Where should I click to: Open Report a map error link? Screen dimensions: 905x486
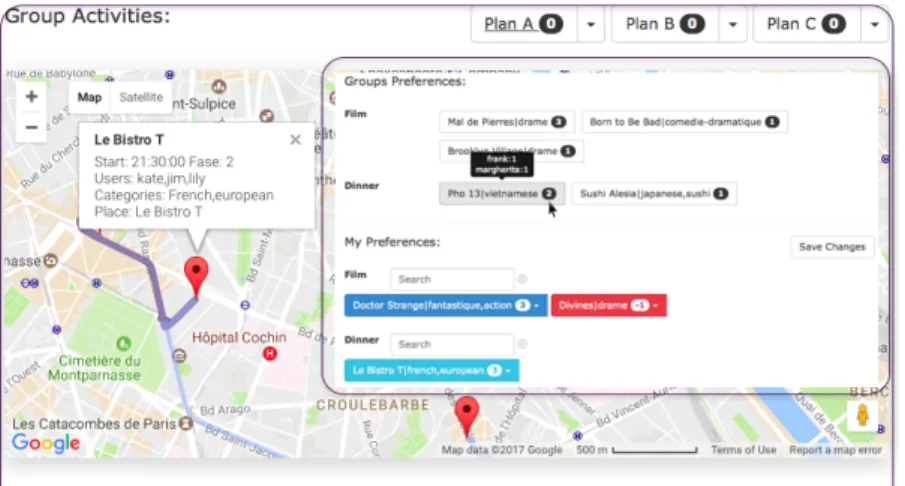(x=835, y=450)
